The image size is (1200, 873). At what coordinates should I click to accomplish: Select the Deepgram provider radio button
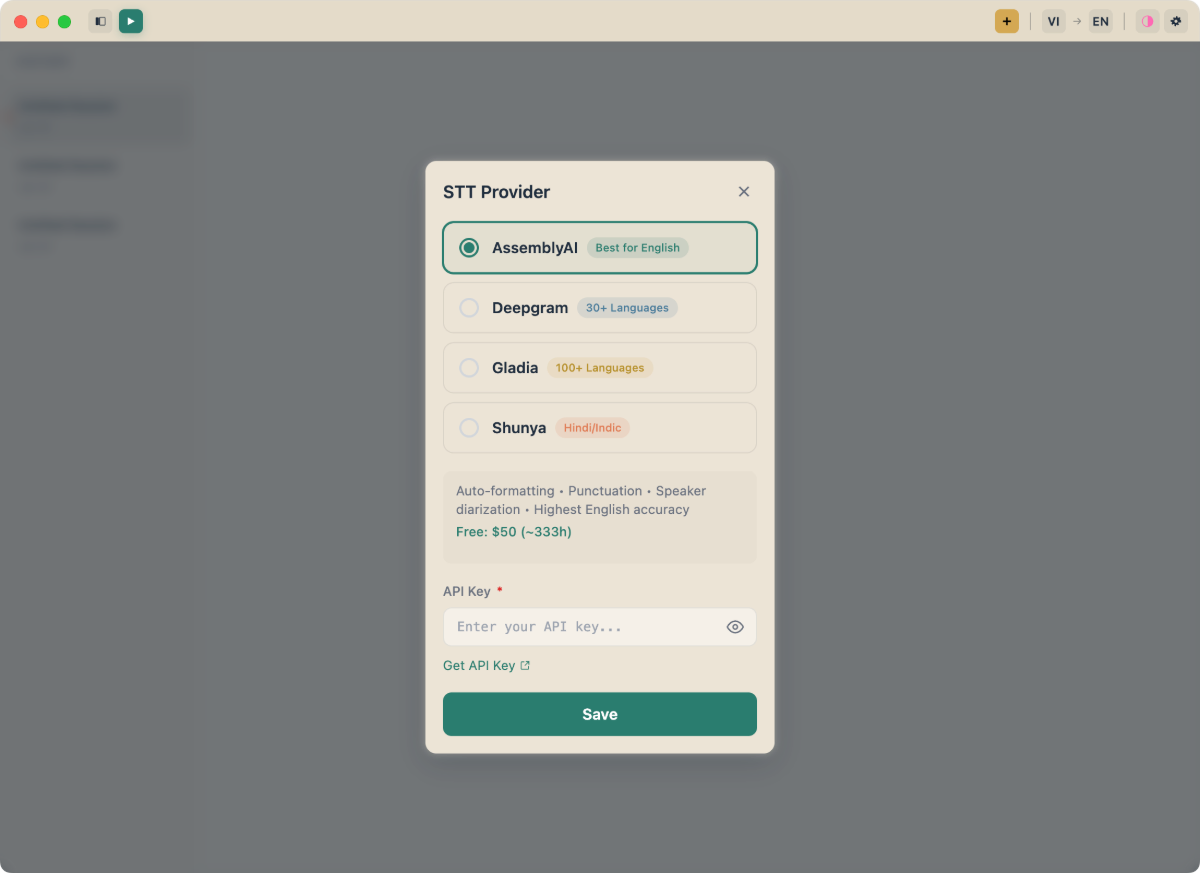click(x=469, y=307)
